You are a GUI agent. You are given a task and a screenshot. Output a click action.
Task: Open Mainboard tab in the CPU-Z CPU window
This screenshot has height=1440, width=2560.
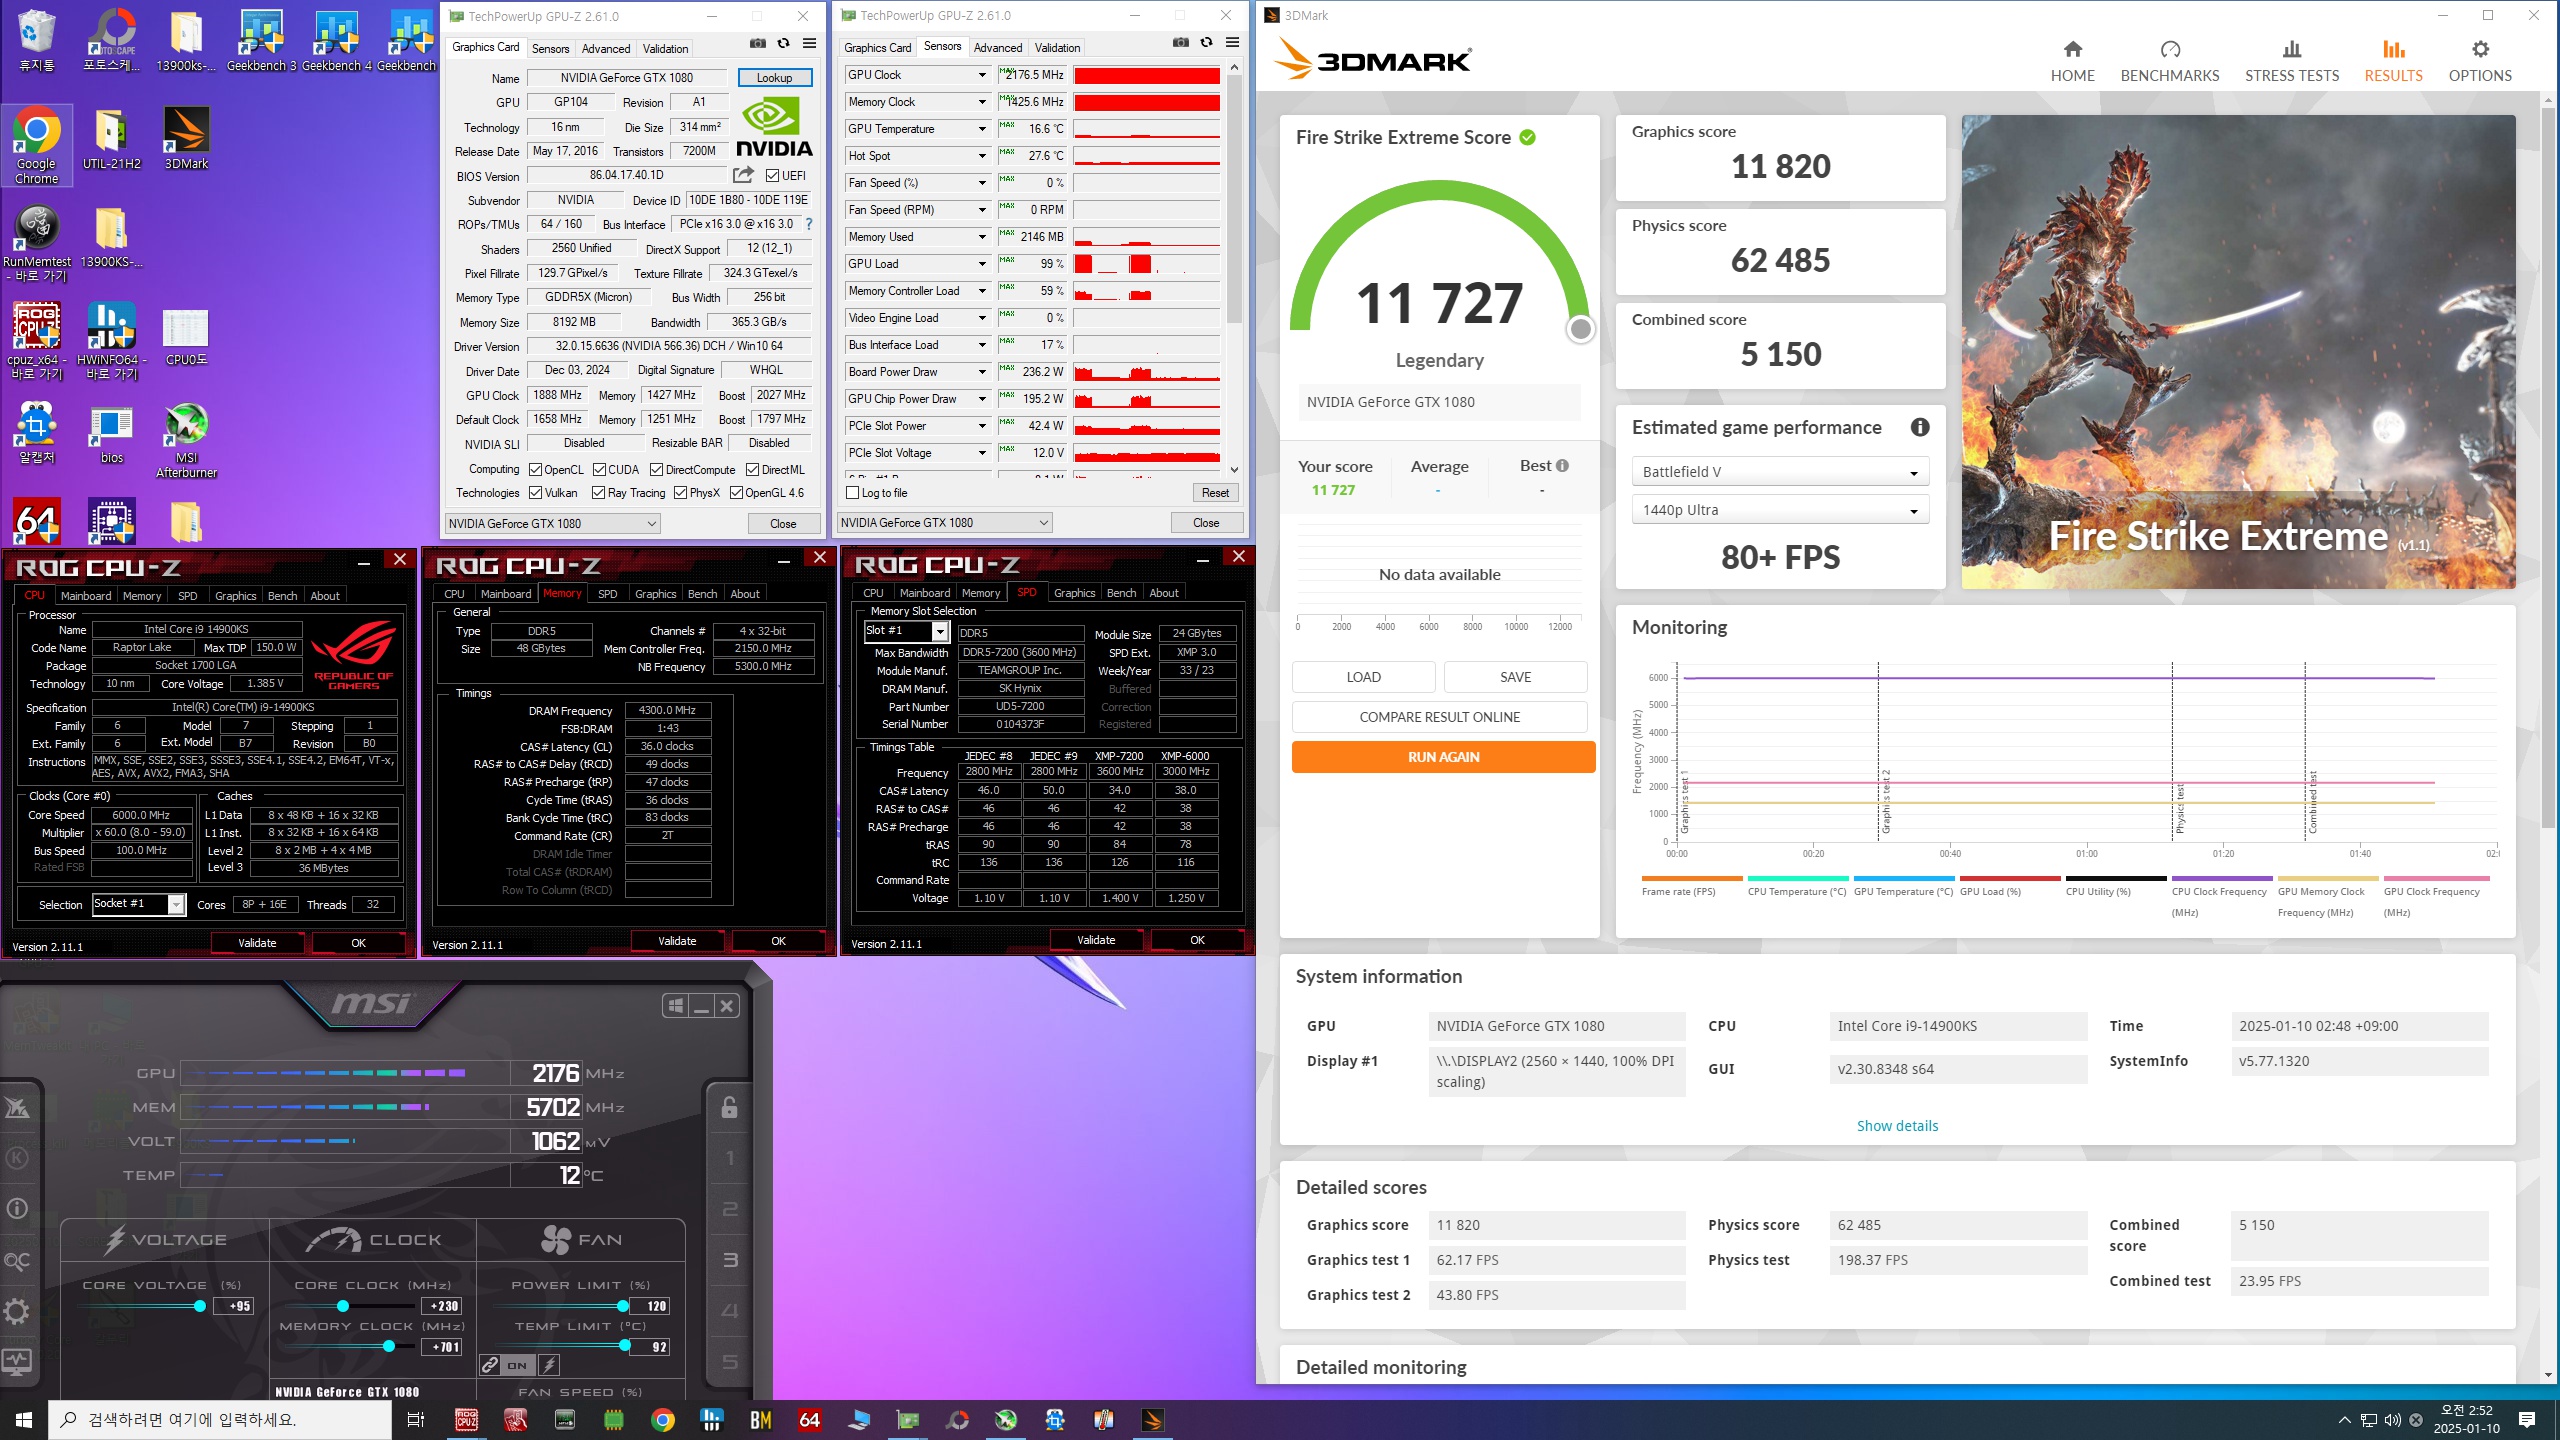(86, 595)
